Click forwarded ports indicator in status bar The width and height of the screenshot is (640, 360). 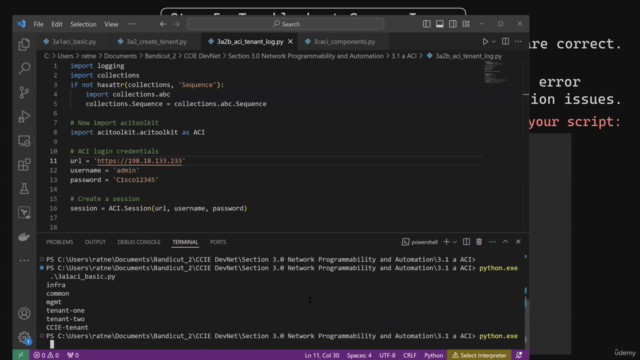(73, 355)
